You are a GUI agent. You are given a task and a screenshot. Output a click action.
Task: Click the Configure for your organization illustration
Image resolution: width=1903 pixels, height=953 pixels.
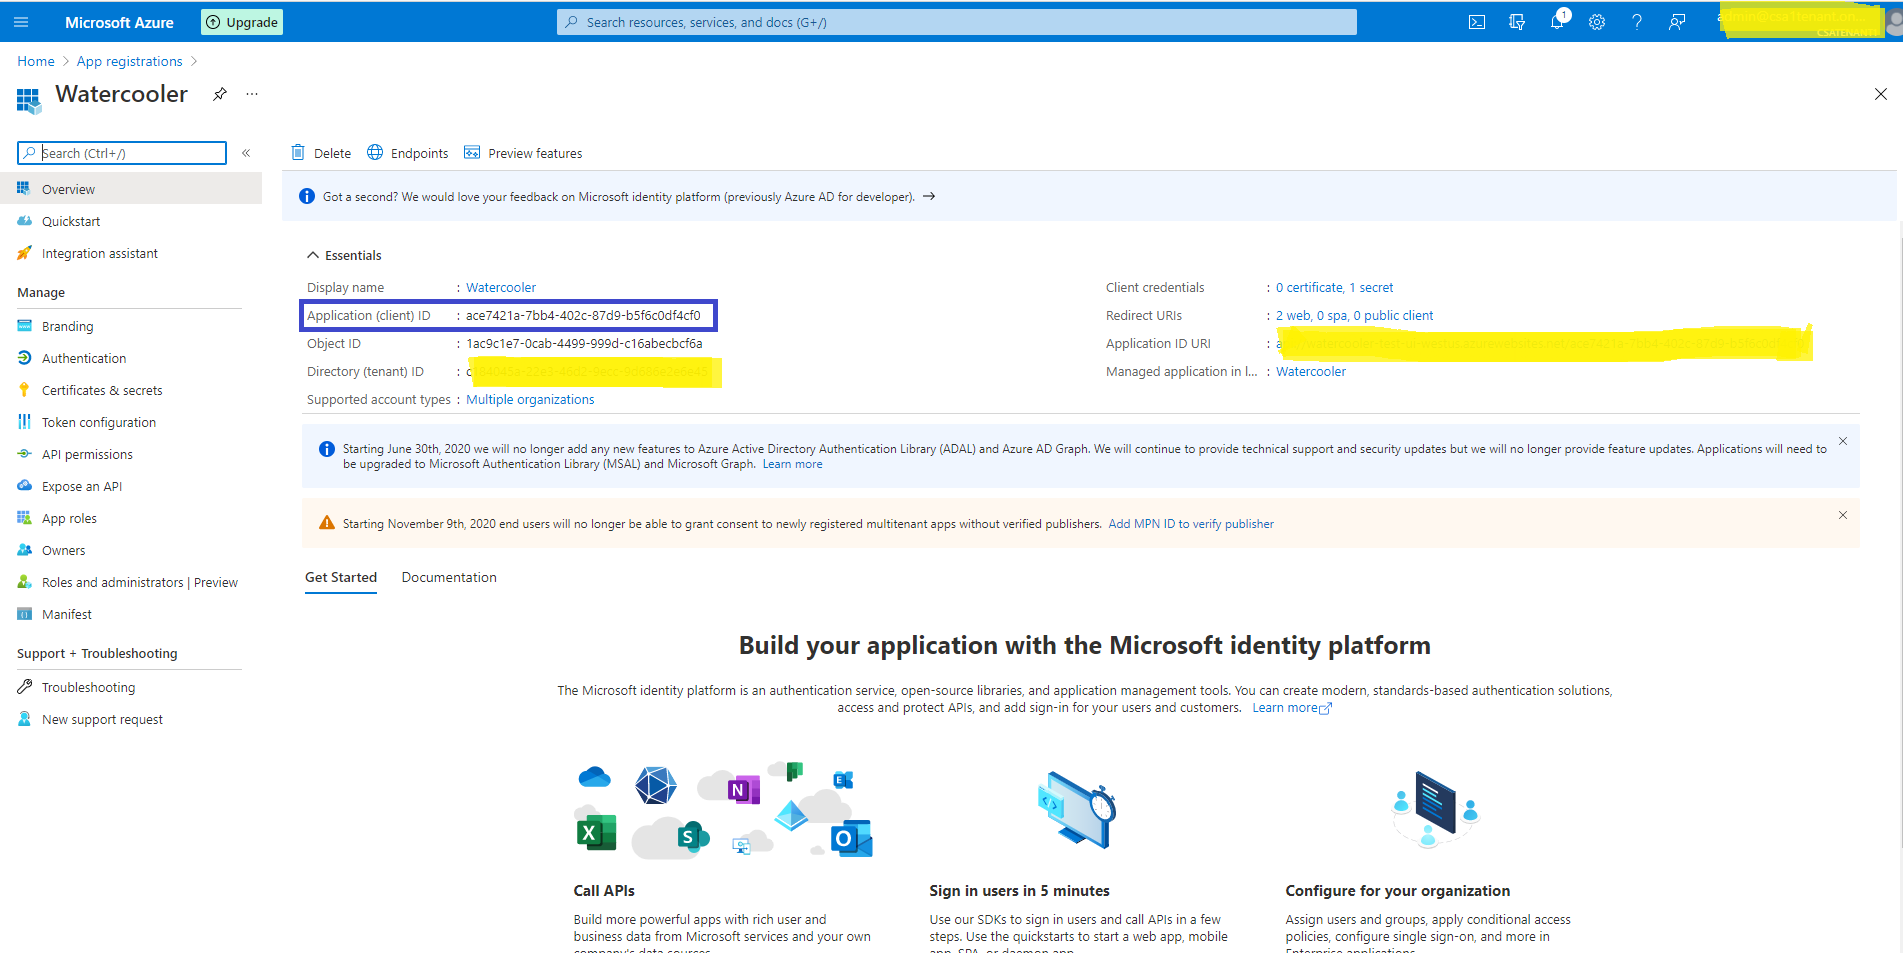pos(1434,809)
